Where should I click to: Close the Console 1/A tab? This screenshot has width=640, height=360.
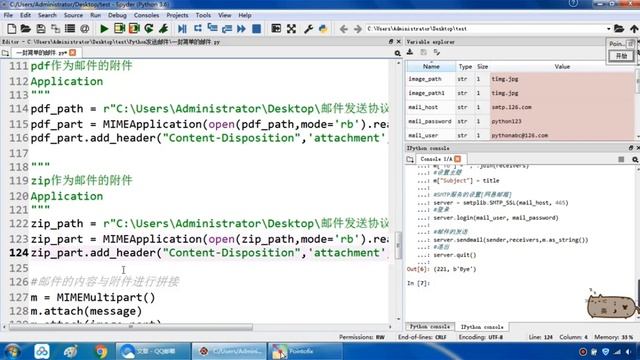[x=458, y=159]
